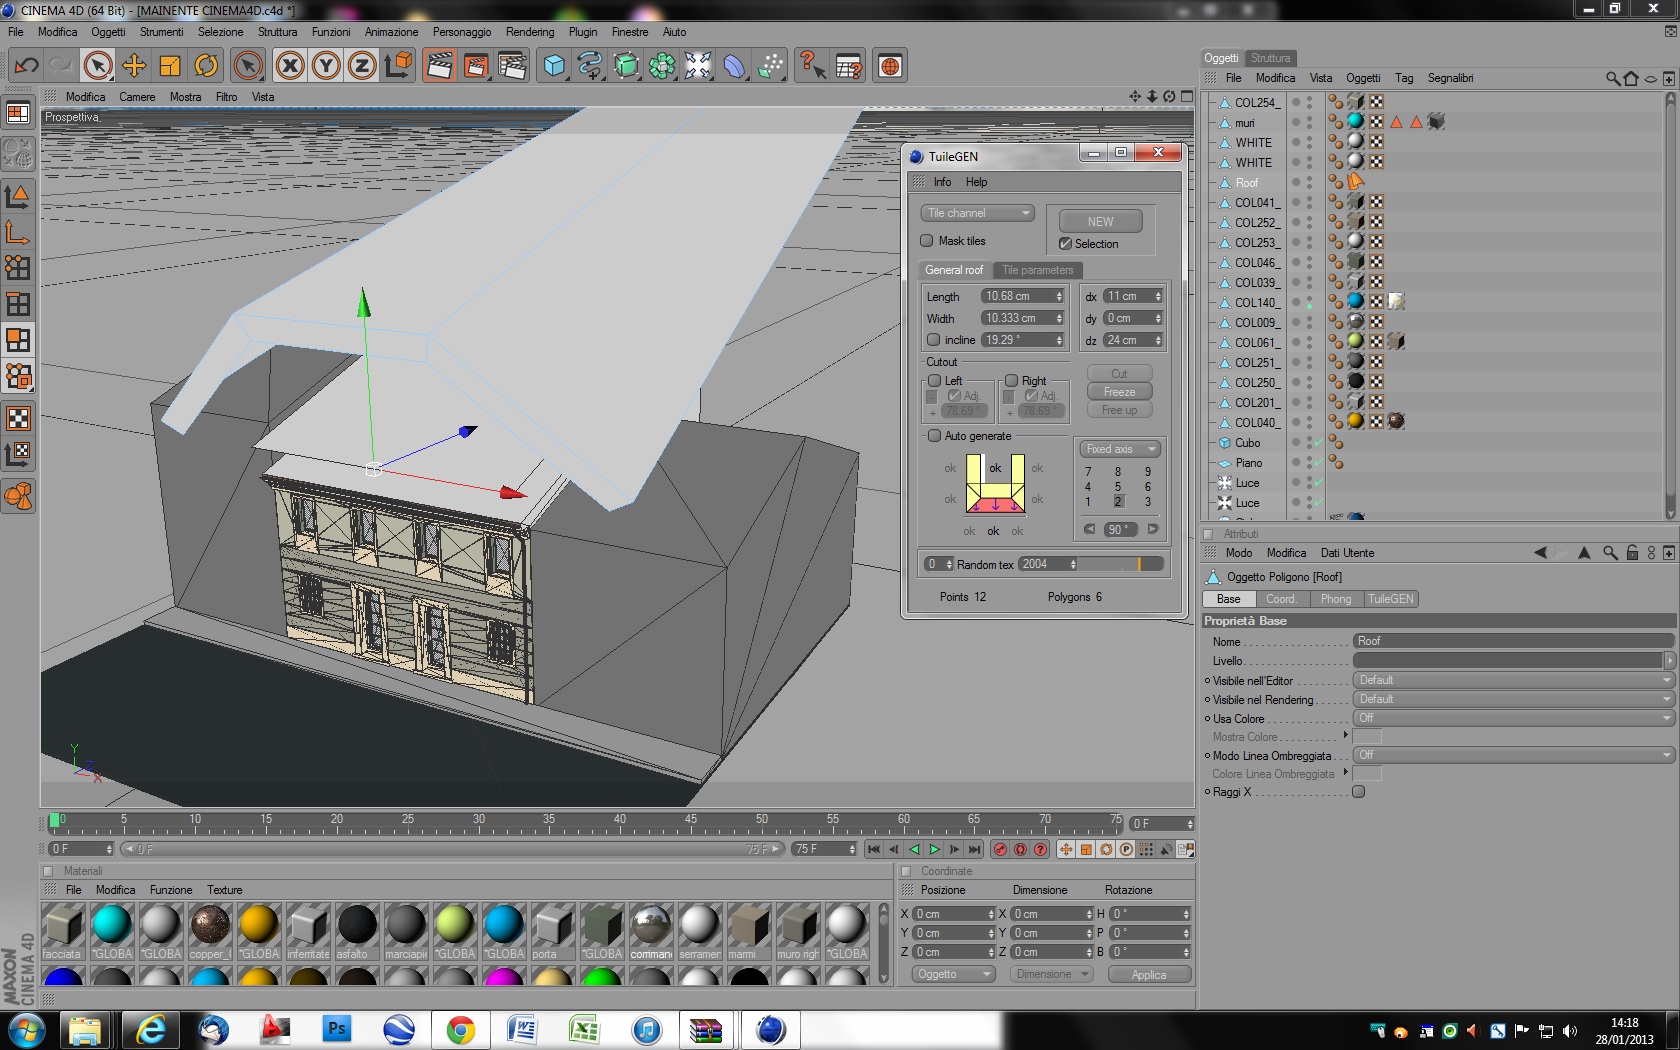This screenshot has width=1680, height=1050.
Task: Click the Undo arrow icon
Action: [26, 66]
